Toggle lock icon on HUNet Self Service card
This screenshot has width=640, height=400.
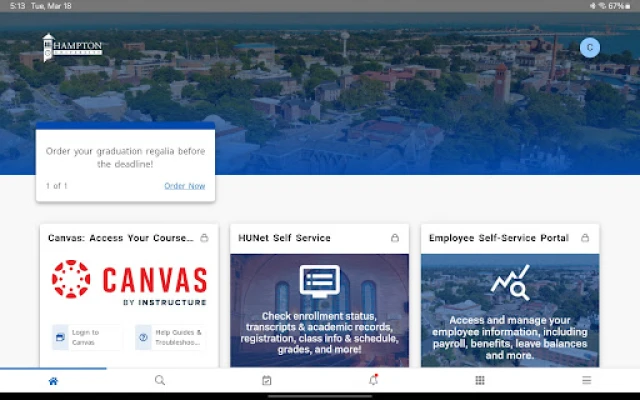(395, 238)
